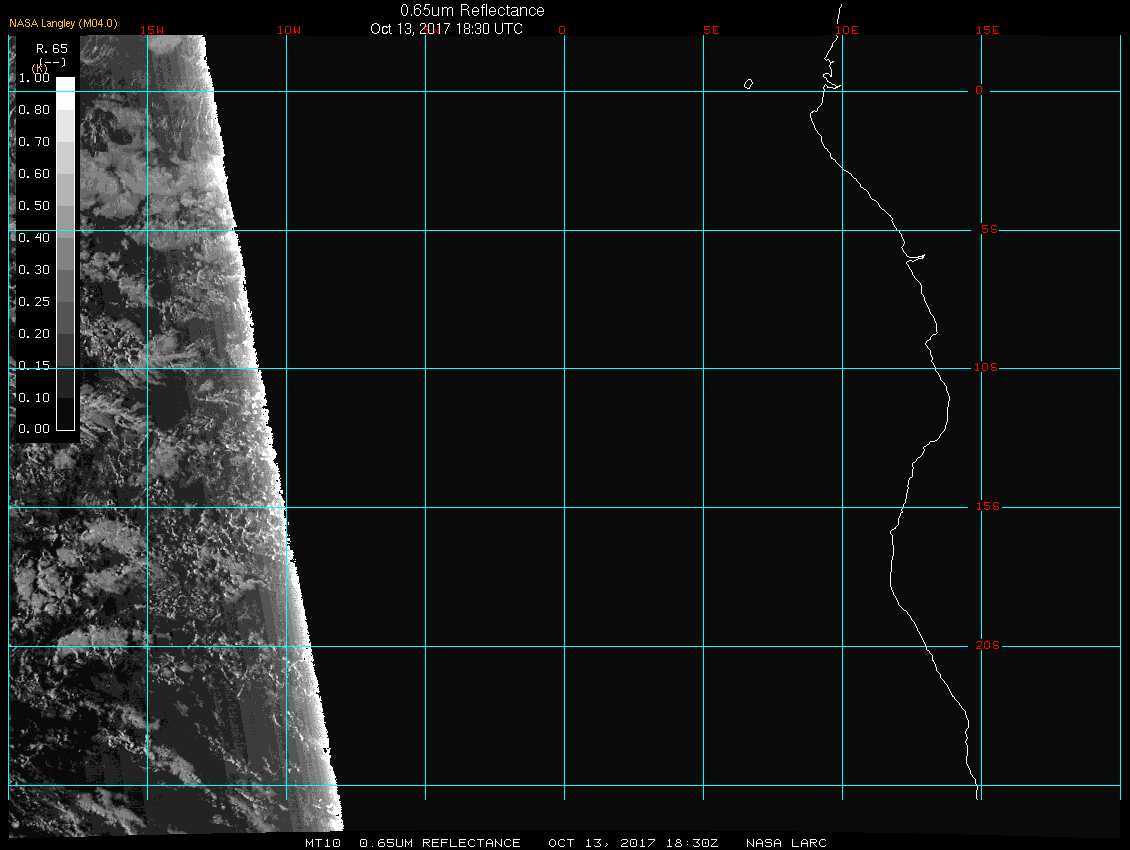1130x850 pixels.
Task: Click the 10W longitude label
Action: point(288,30)
